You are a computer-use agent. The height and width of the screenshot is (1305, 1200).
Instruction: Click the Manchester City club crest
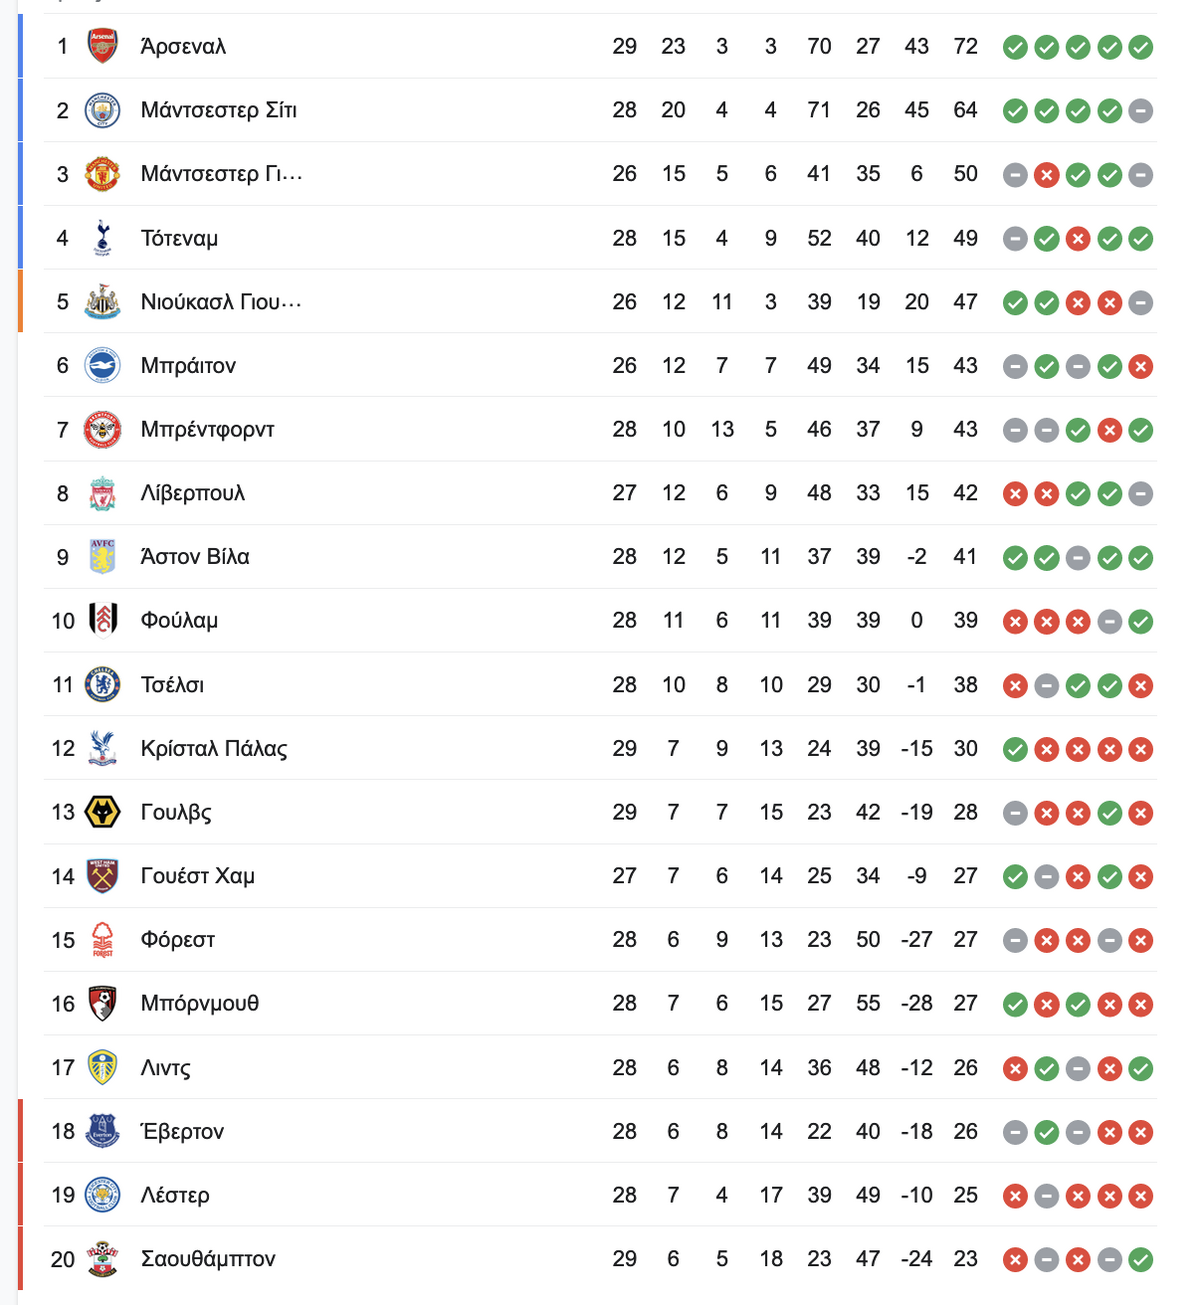(x=102, y=110)
